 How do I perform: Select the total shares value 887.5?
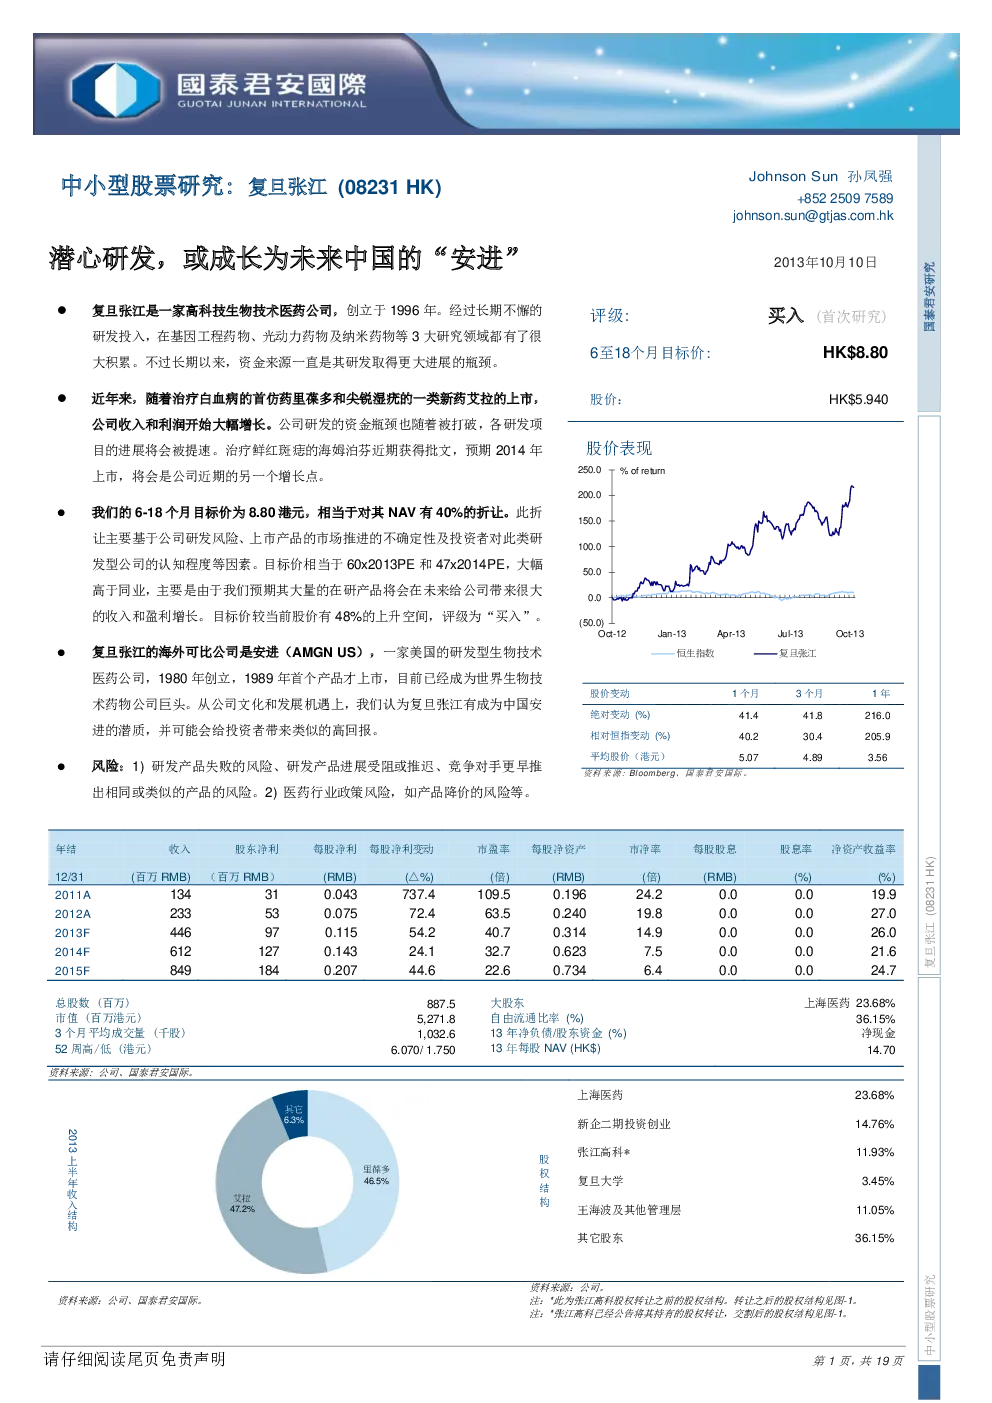point(441,1004)
